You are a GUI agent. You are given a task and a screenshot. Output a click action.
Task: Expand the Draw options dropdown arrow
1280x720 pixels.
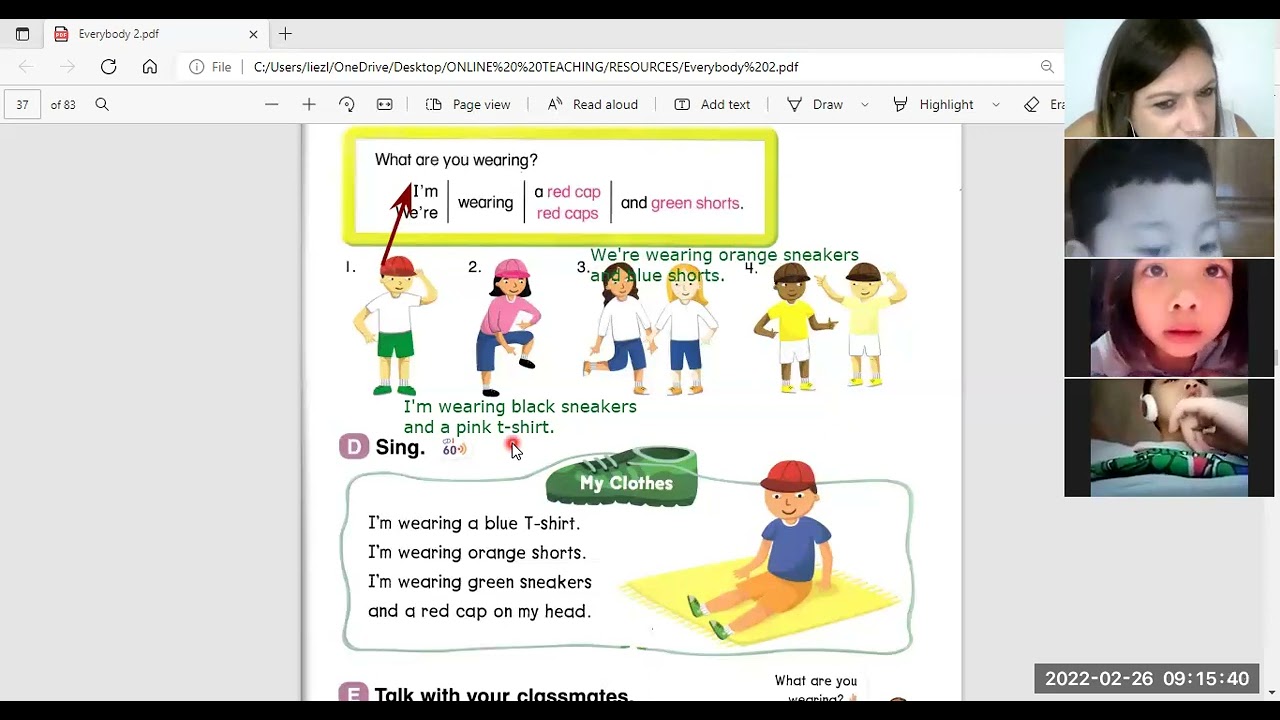tap(865, 104)
